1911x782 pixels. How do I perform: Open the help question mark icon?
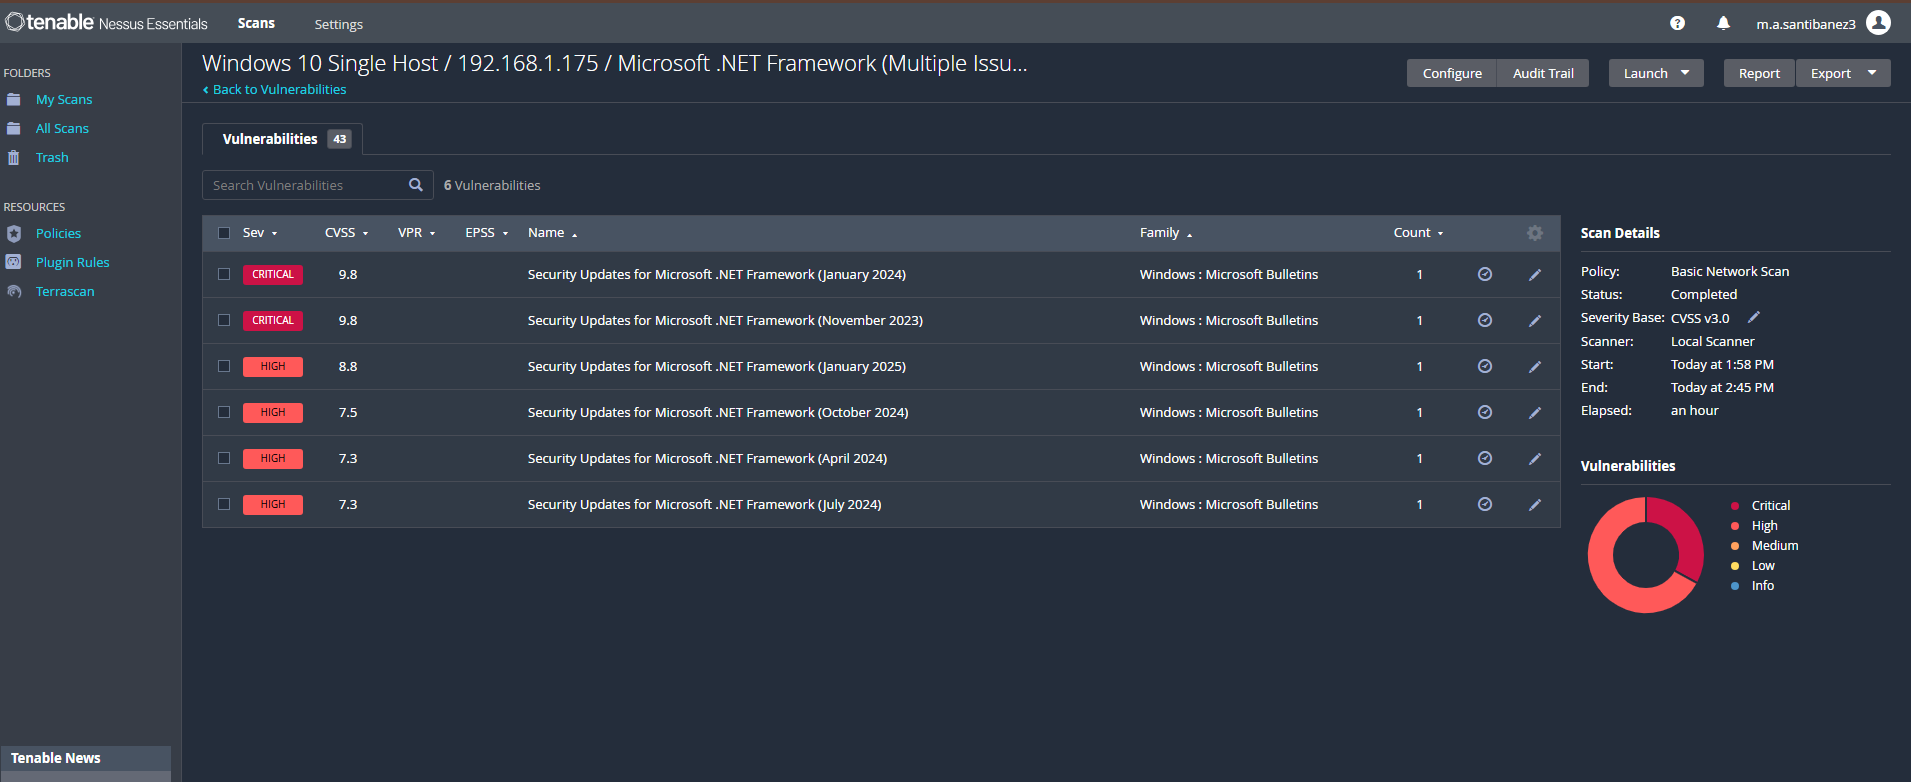(1677, 23)
